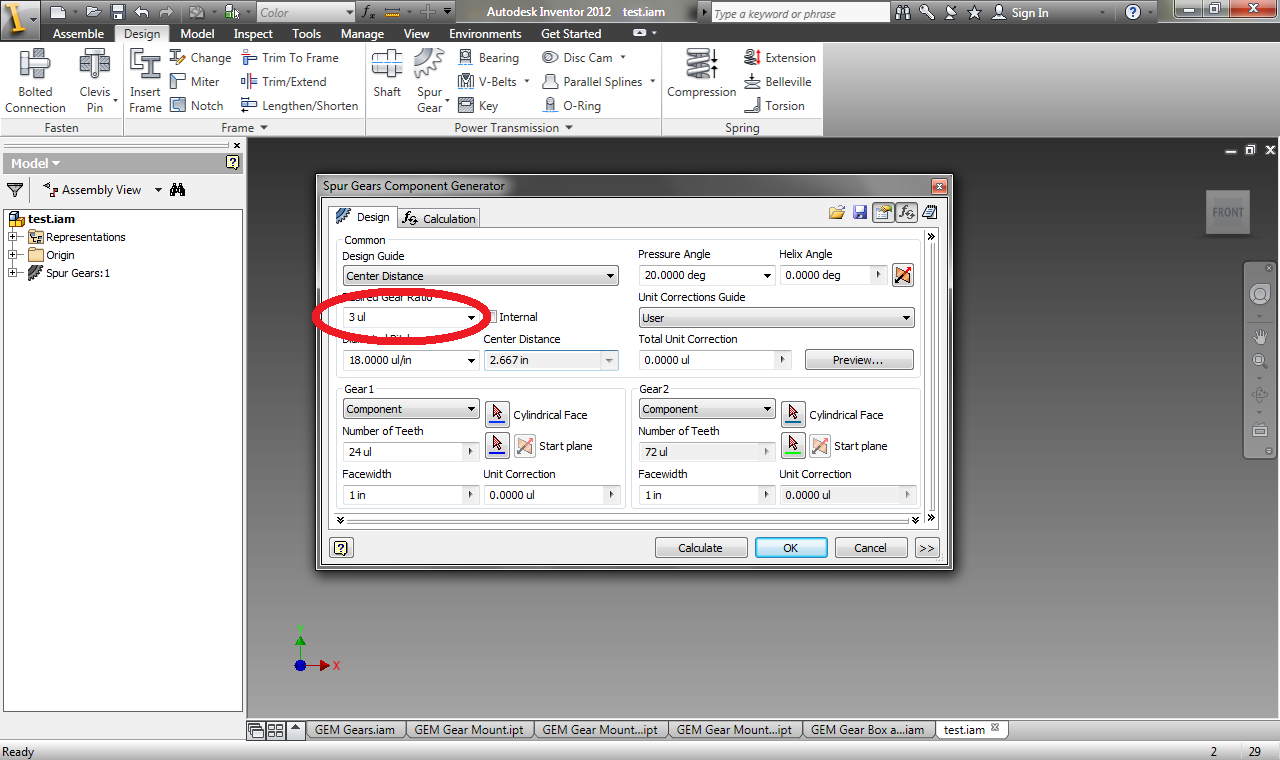
Task: Click Gear2 Start plane selector
Action: (x=793, y=445)
